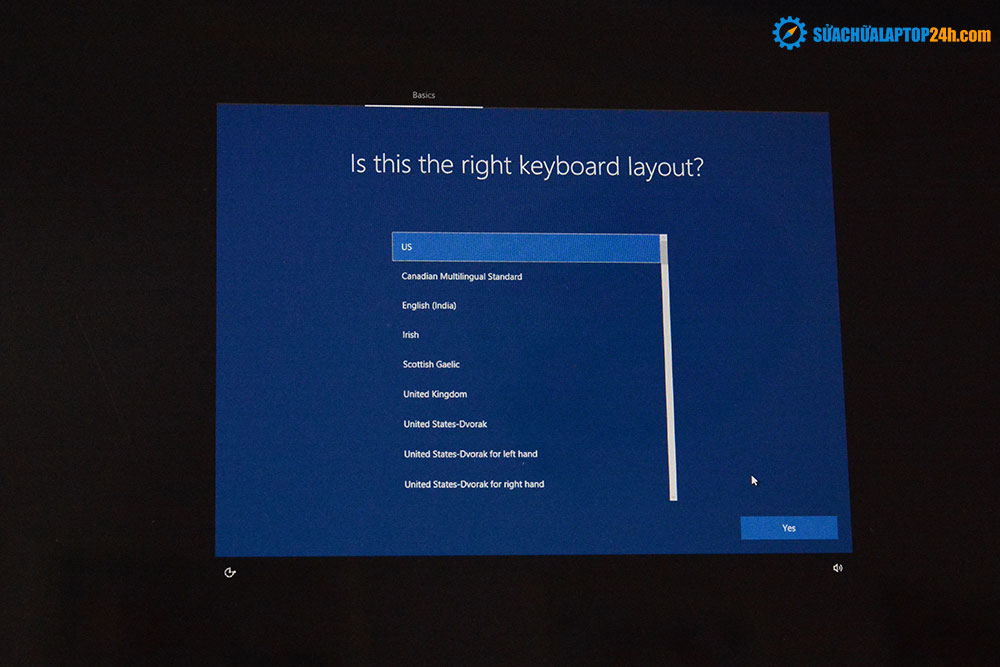
Task: Choose Canadian Multilingual Standard layout
Action: [x=462, y=276]
